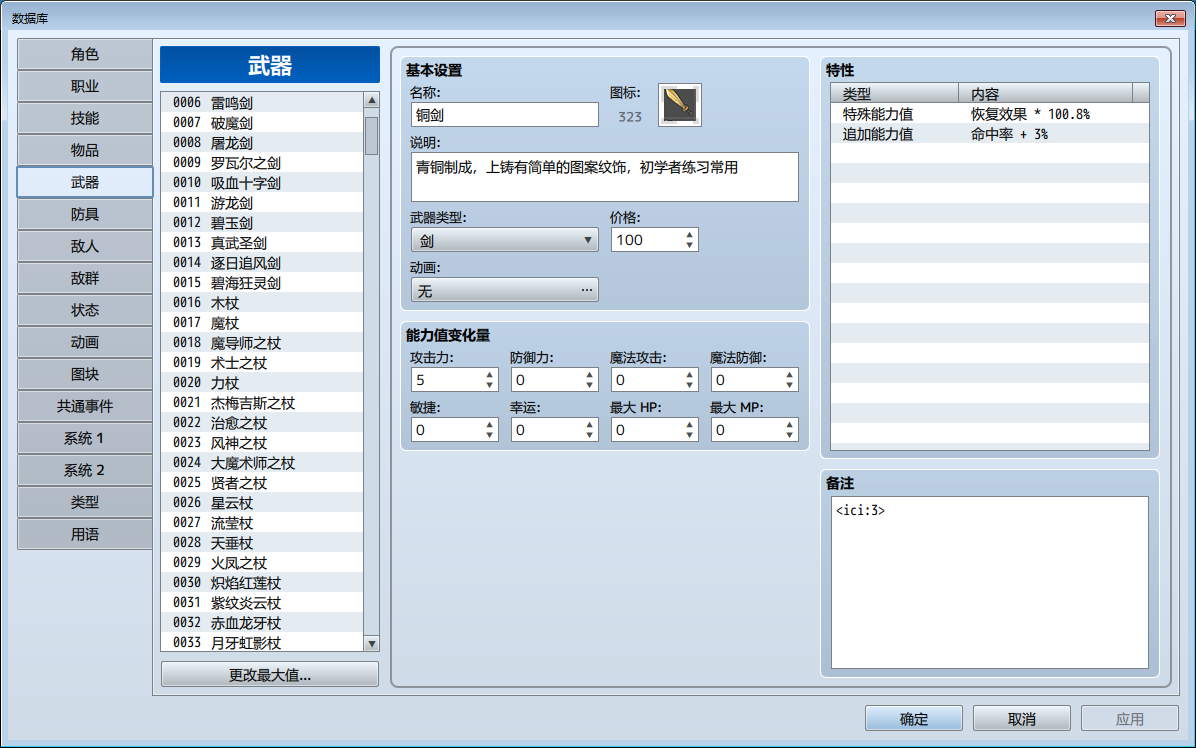Increase the 最大 HP stepper value
1196x748 pixels.
[690, 425]
